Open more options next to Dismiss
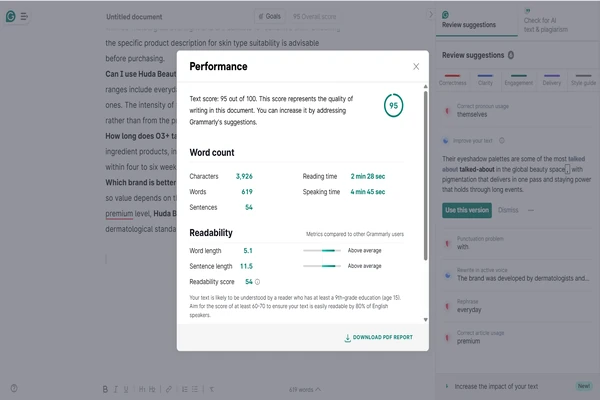 coord(531,210)
